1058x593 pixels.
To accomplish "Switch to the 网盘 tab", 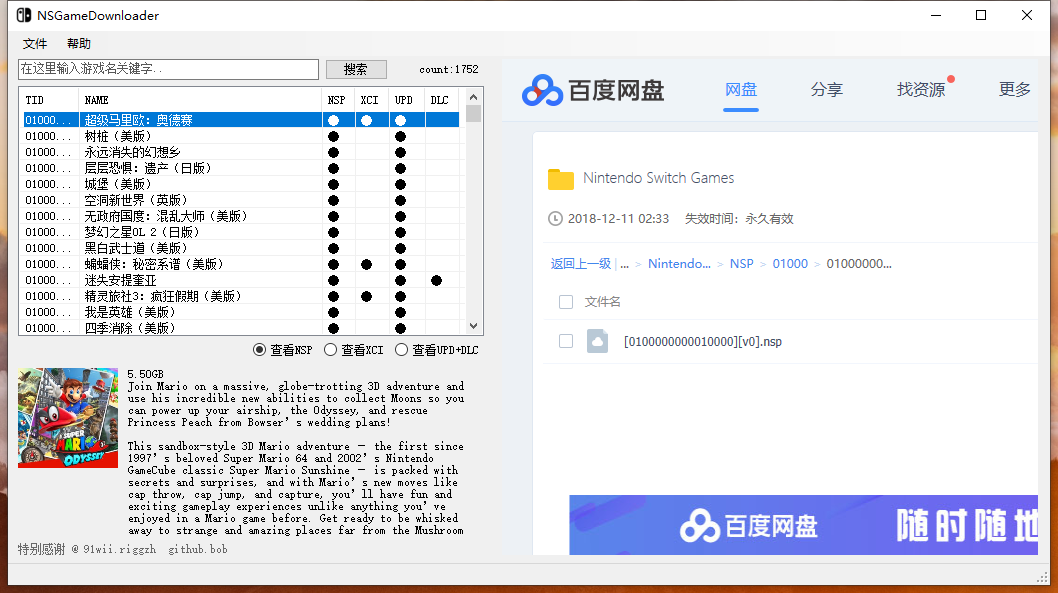I will point(741,90).
